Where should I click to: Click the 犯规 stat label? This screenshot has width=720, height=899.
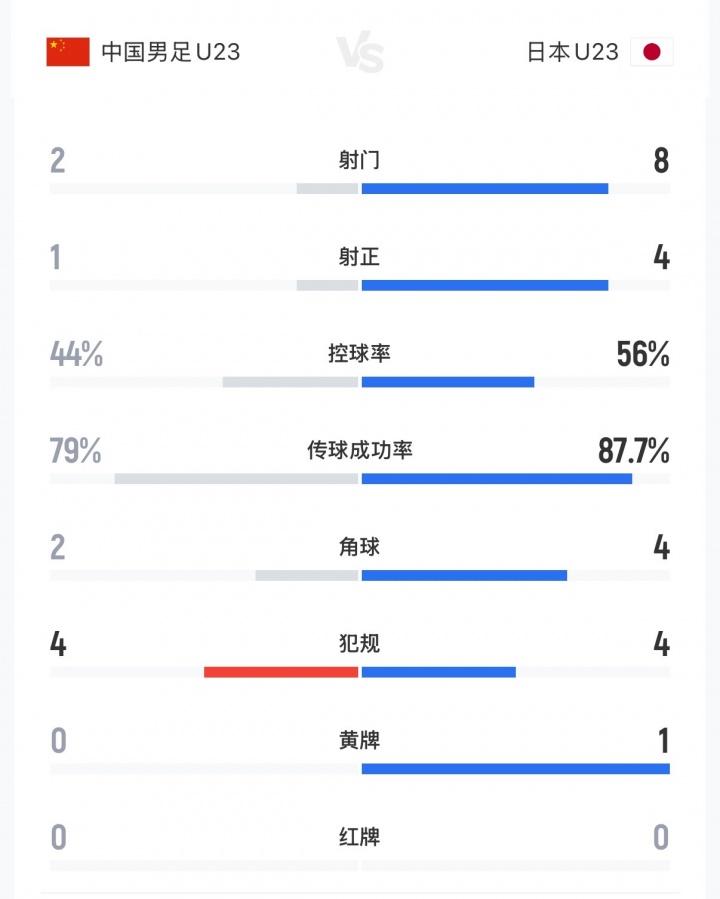click(x=359, y=644)
